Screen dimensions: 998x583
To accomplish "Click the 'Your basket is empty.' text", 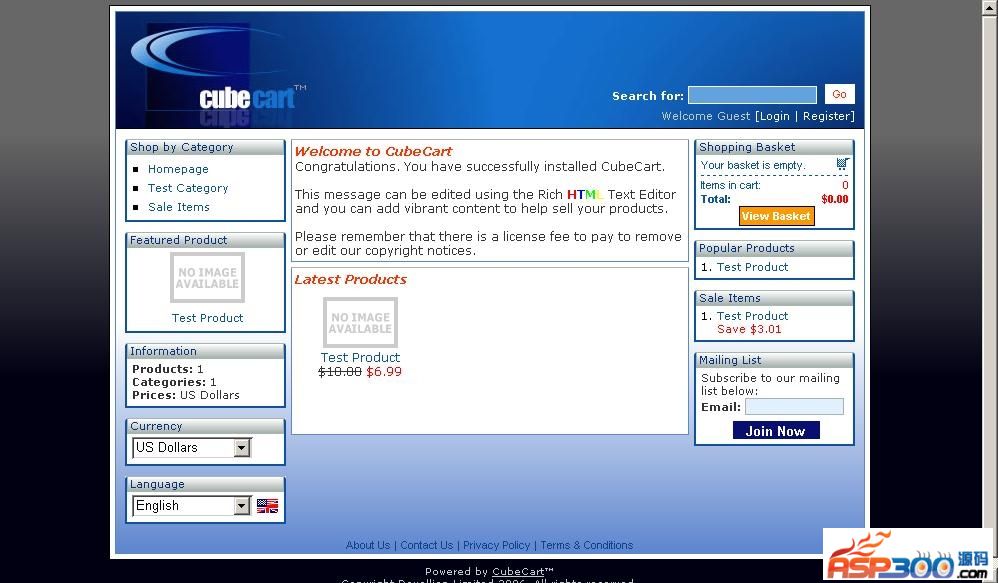I will tap(753, 165).
